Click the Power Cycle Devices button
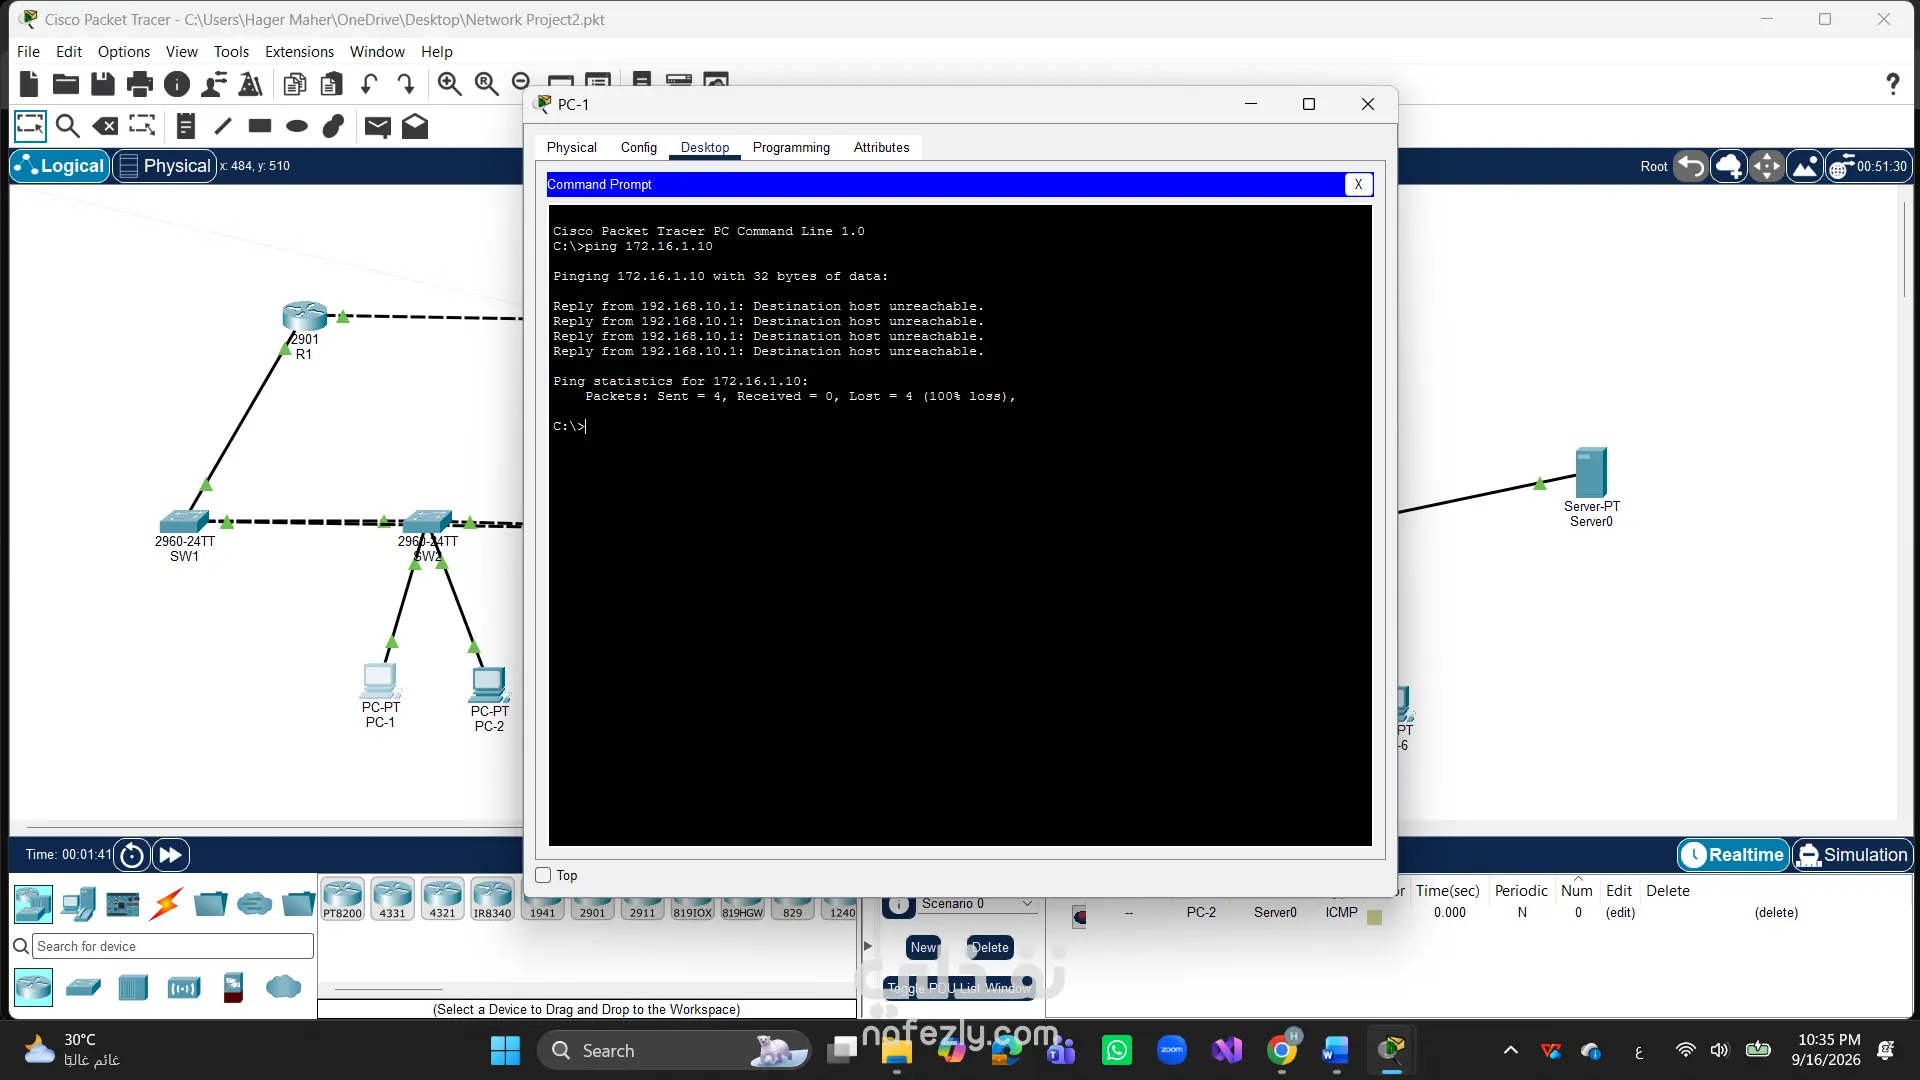This screenshot has width=1920, height=1080. click(x=132, y=855)
